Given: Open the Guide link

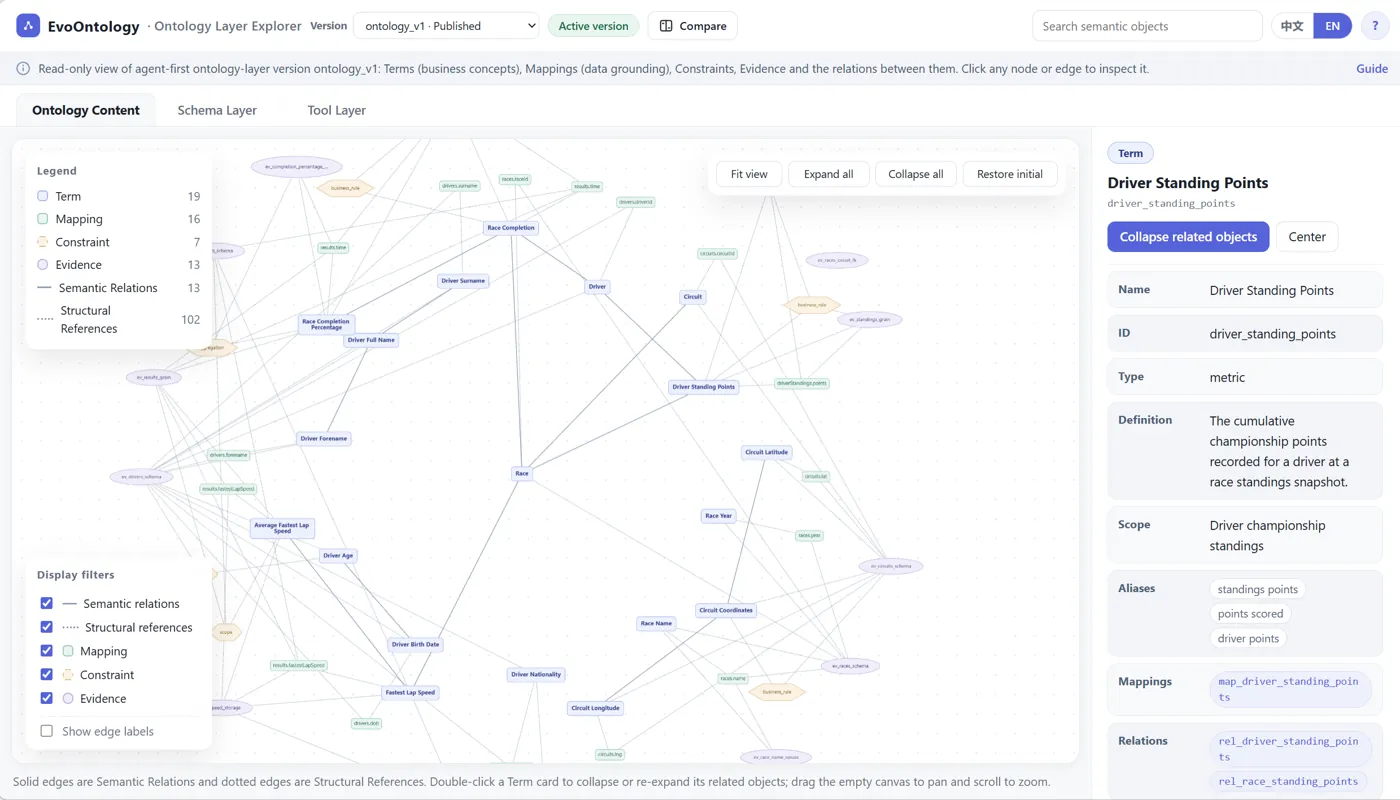Looking at the screenshot, I should coord(1372,69).
